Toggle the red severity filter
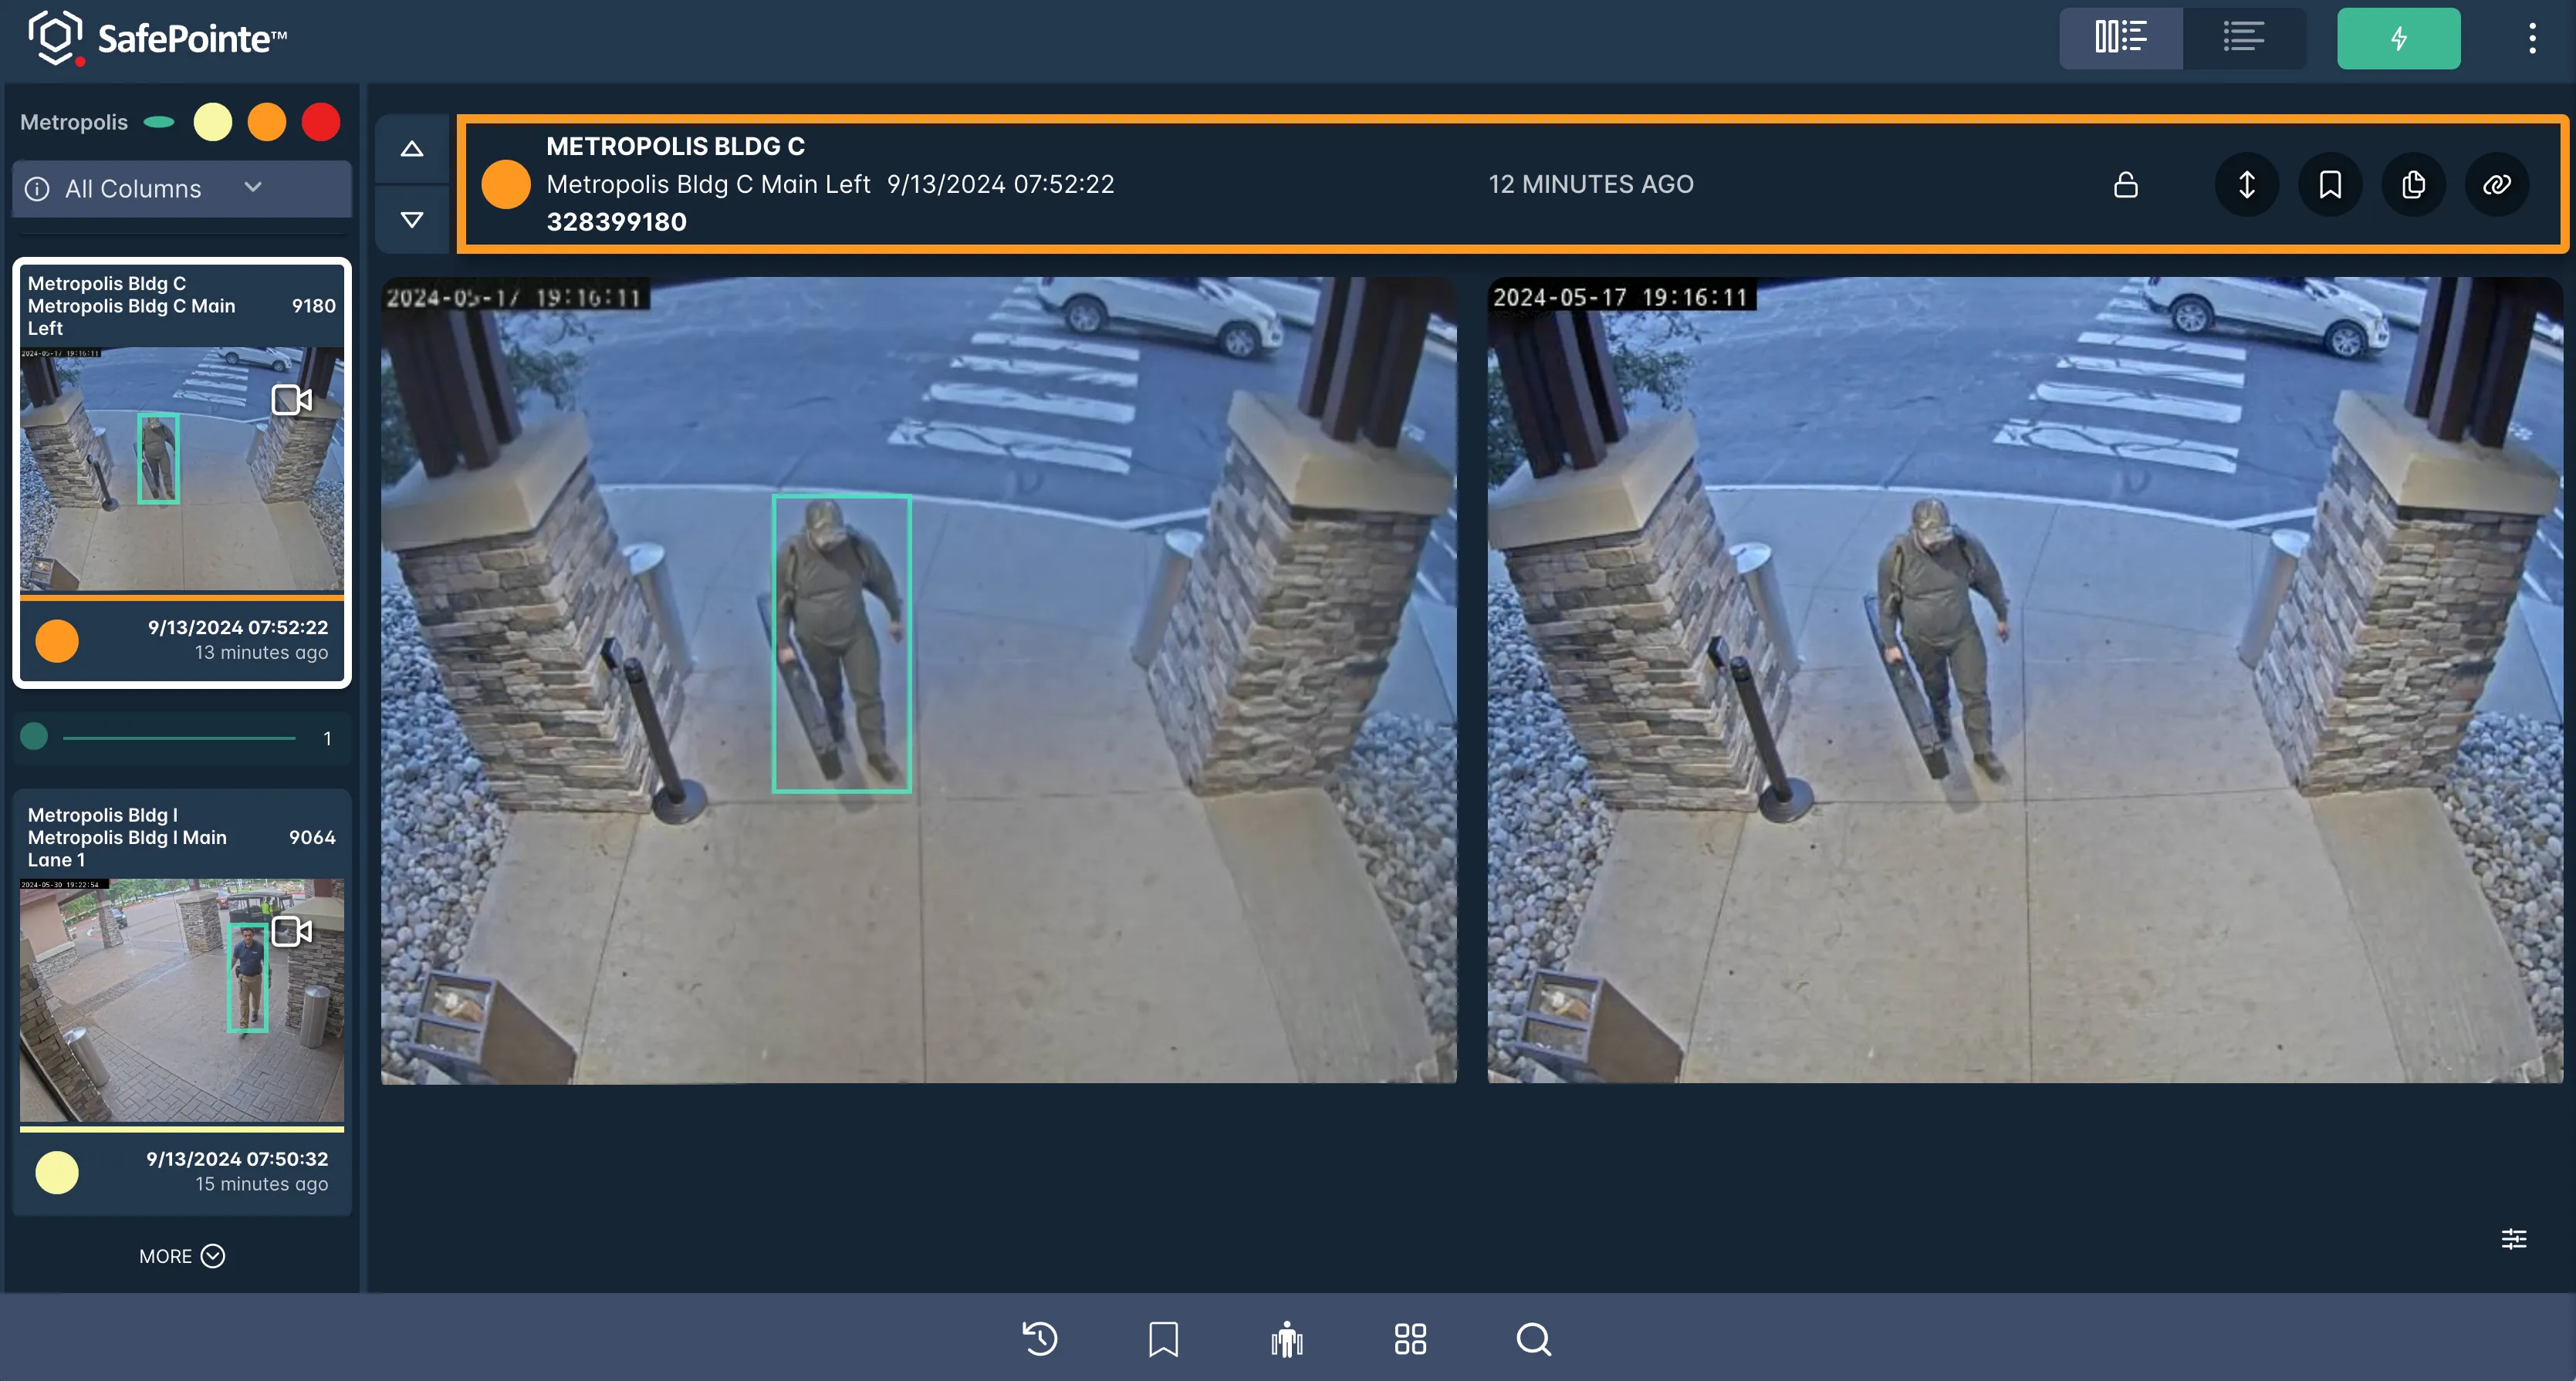The image size is (2576, 1381). (321, 121)
